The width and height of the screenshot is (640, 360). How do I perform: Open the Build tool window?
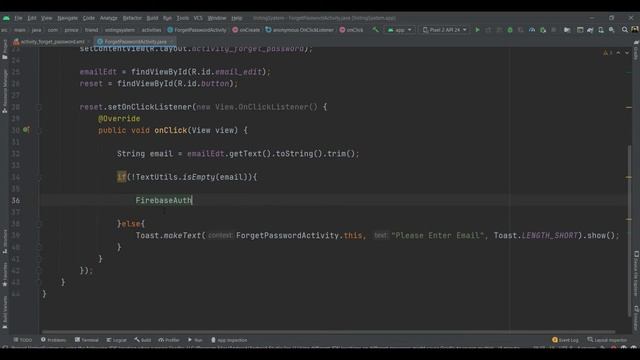[143, 340]
